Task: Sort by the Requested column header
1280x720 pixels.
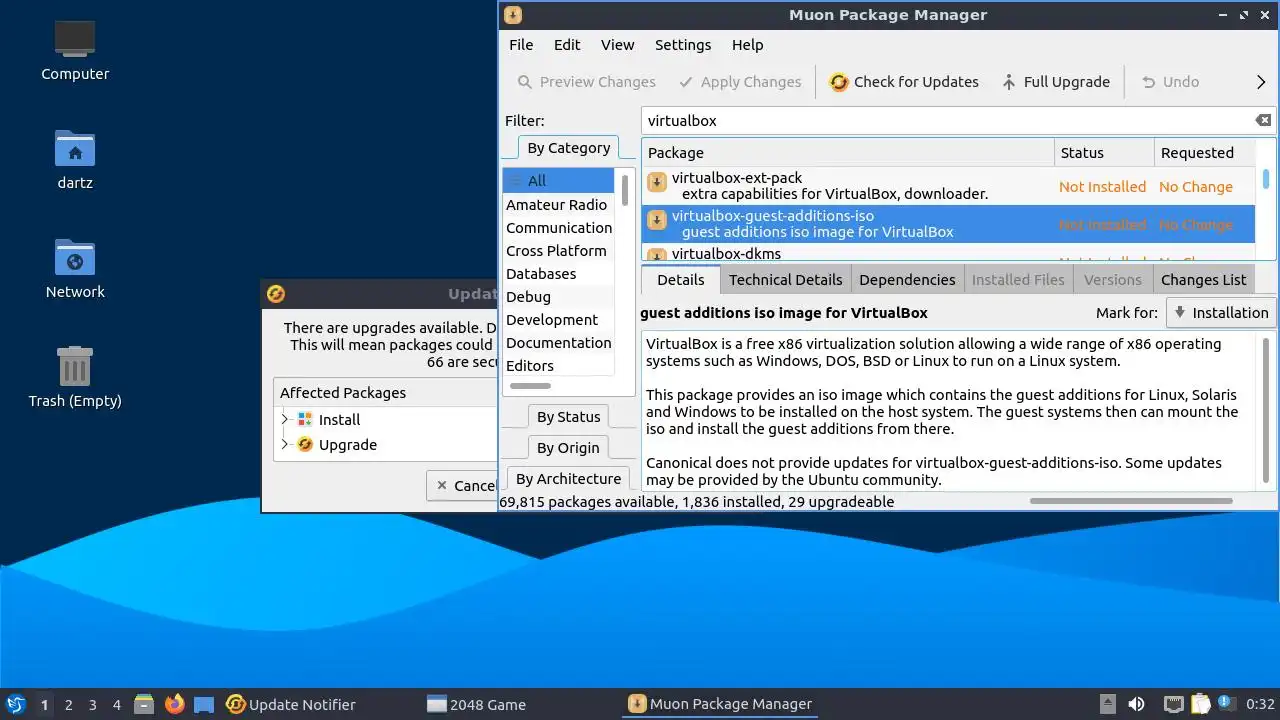Action: point(1204,153)
